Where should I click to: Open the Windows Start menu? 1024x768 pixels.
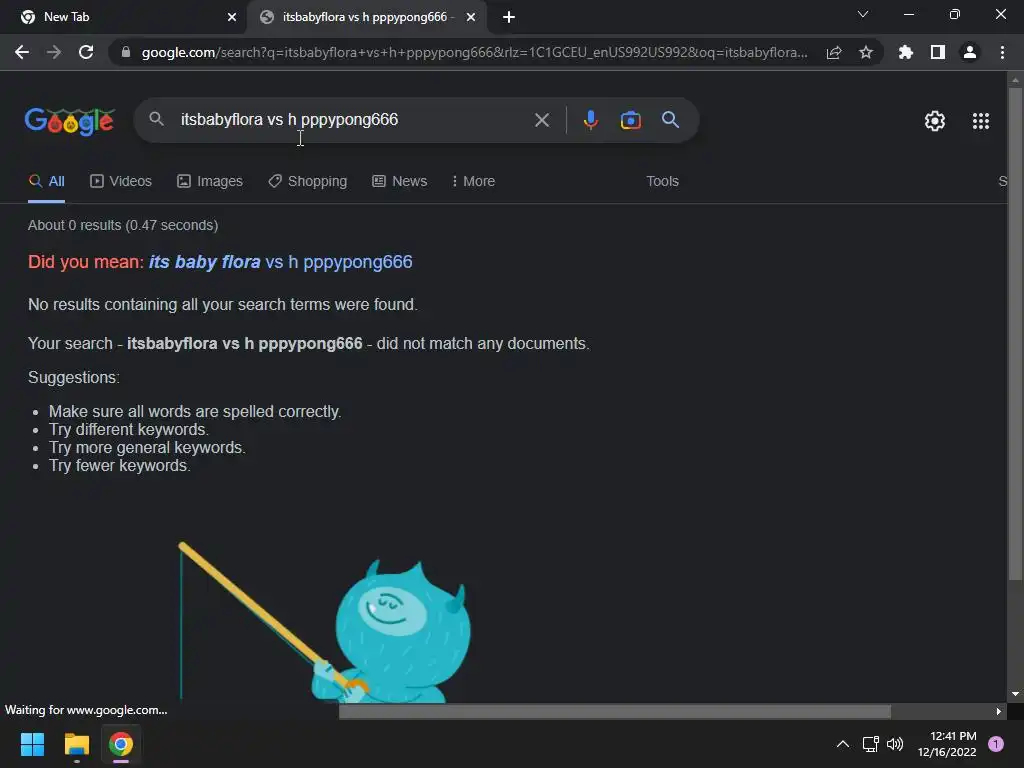point(32,744)
